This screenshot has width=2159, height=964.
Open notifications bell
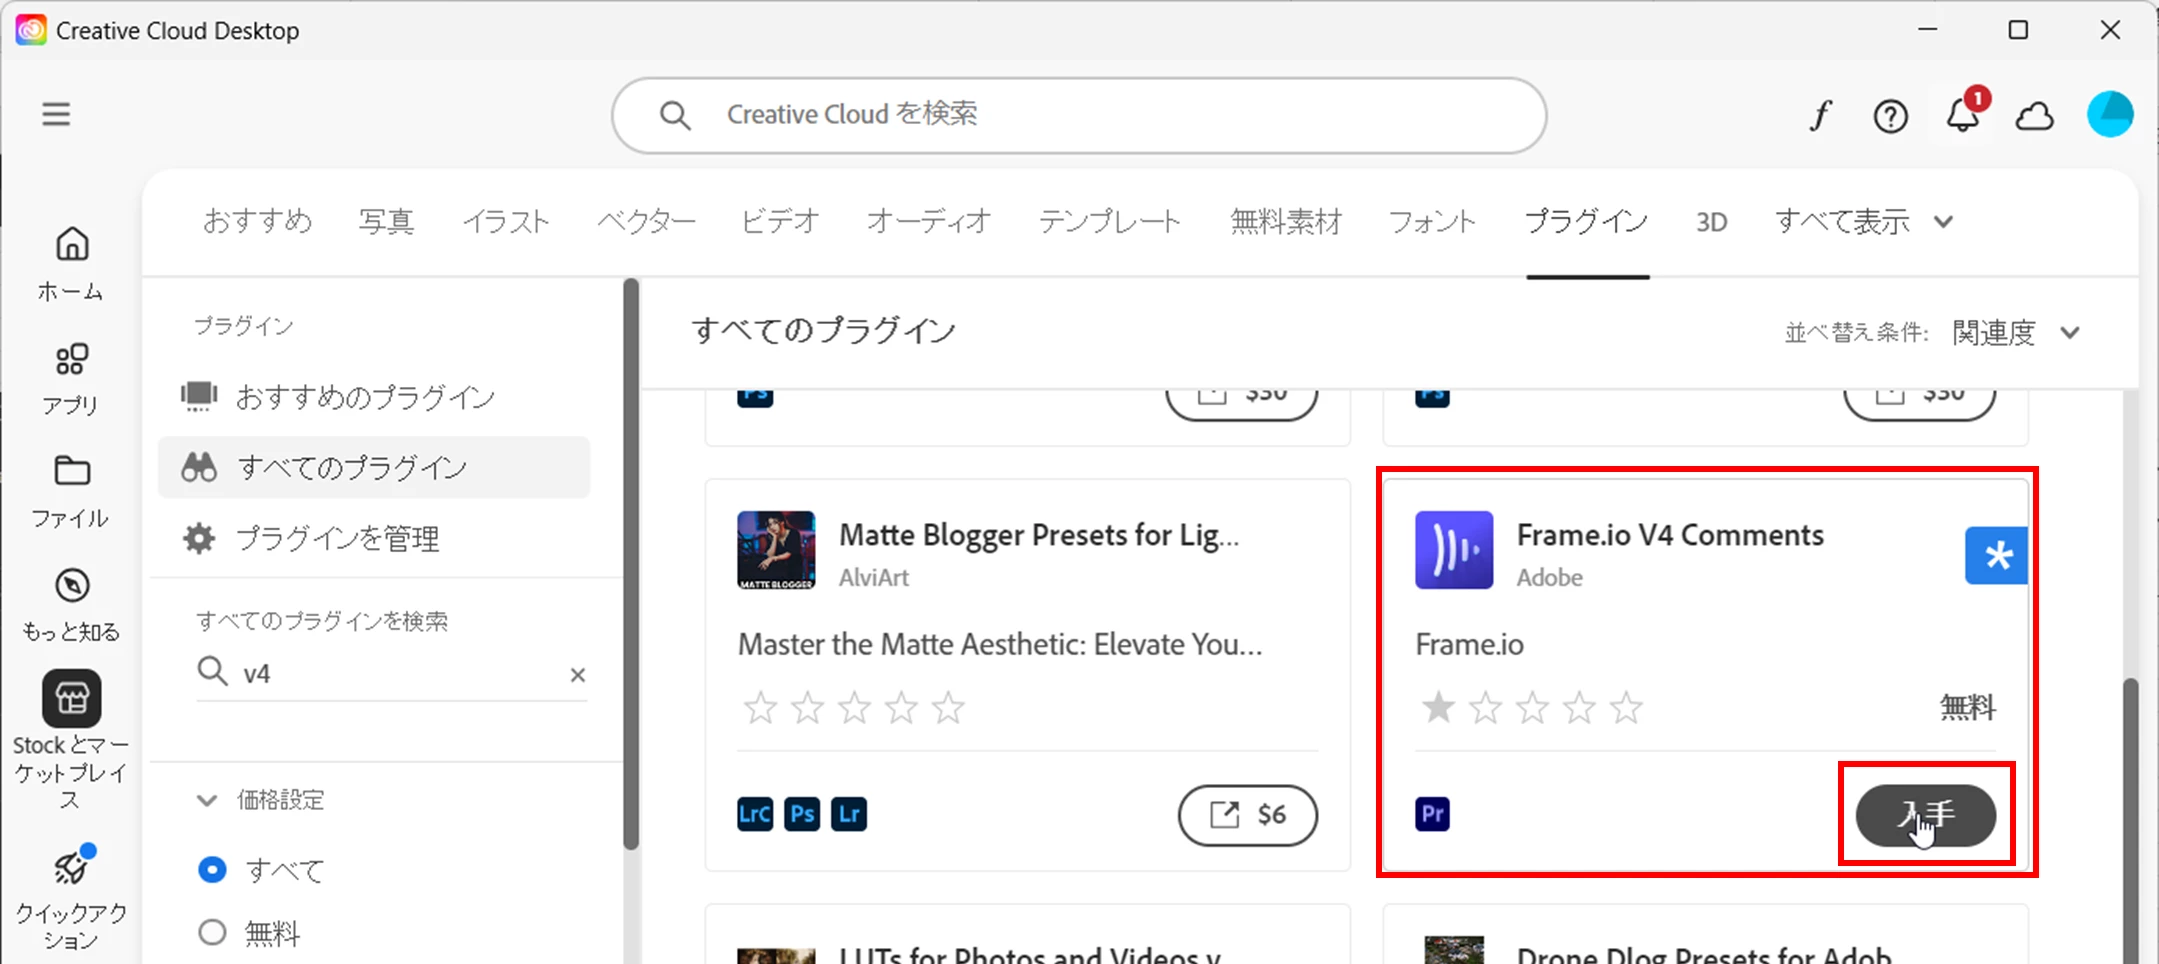pyautogui.click(x=1963, y=115)
